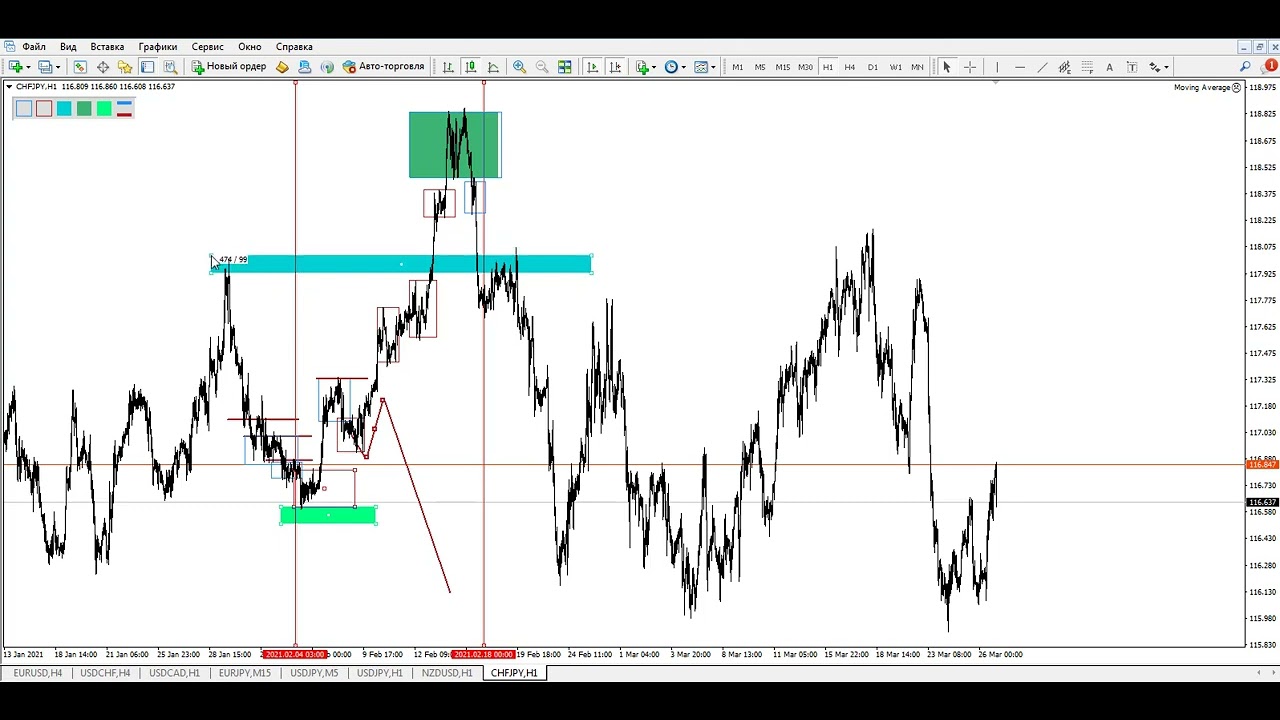This screenshot has width=1280, height=720.
Task: Switch to the EURUSD,H4 chart tab
Action: (38, 673)
